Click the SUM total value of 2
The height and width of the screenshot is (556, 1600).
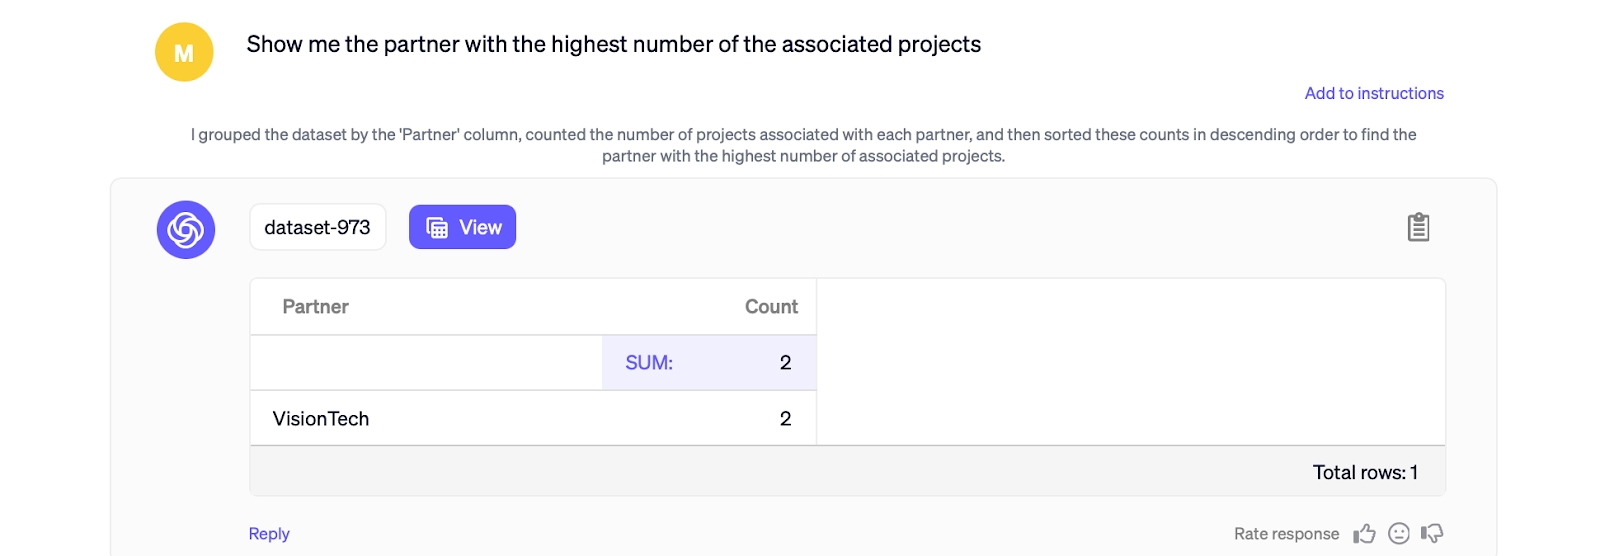785,363
